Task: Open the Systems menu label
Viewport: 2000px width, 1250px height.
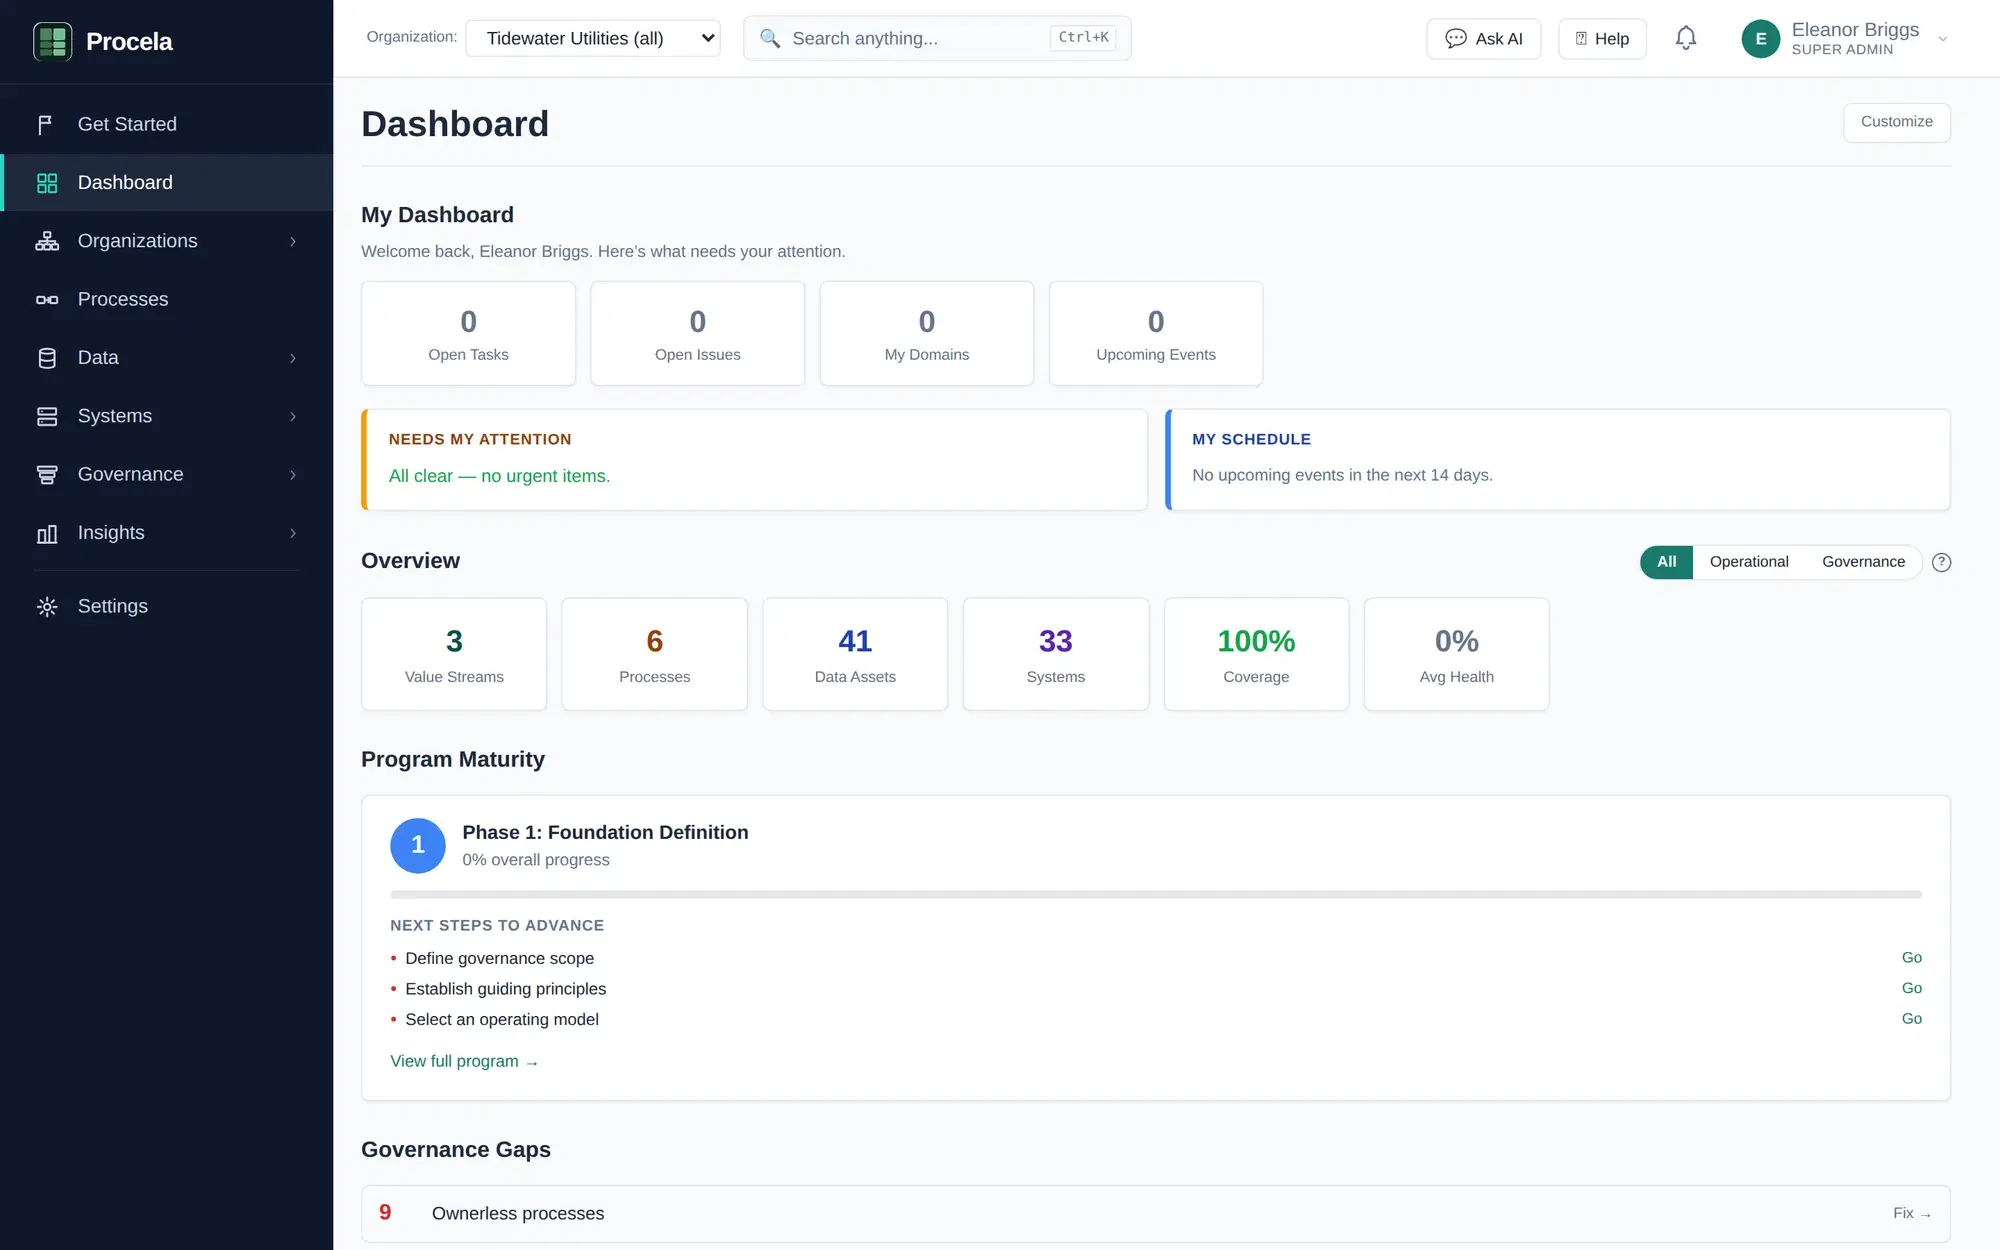Action: 115,416
